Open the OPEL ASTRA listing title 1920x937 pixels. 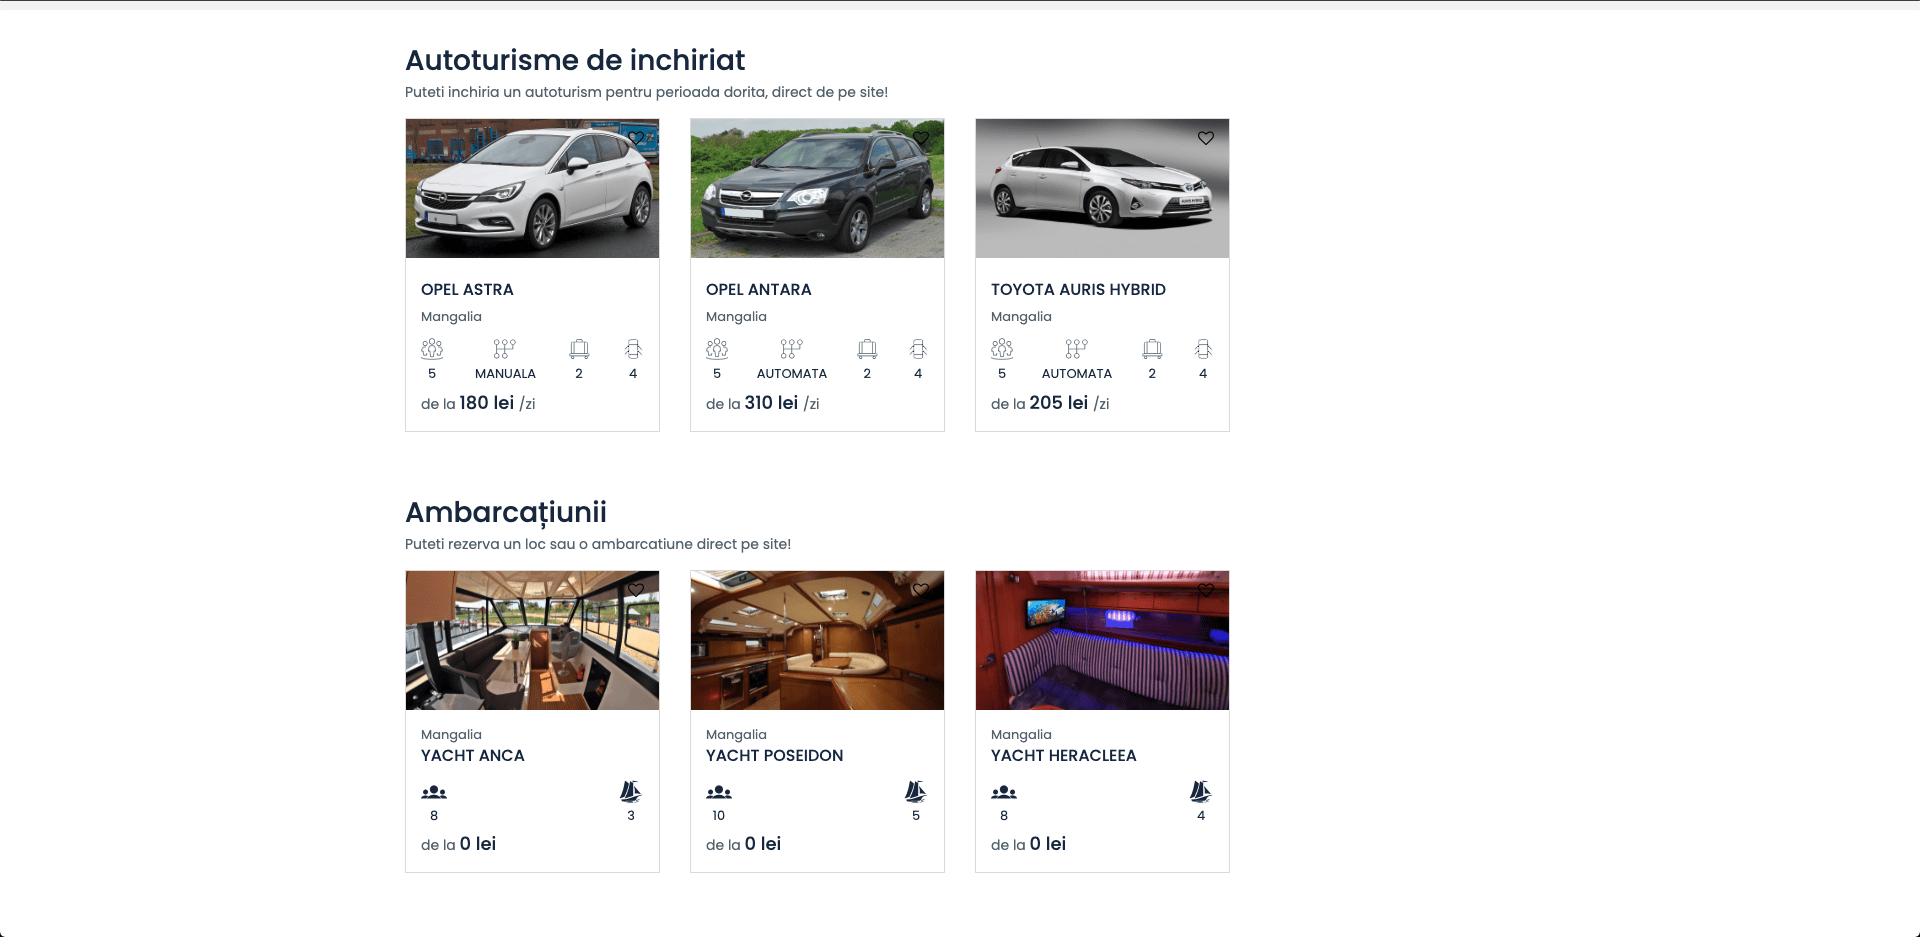click(467, 290)
